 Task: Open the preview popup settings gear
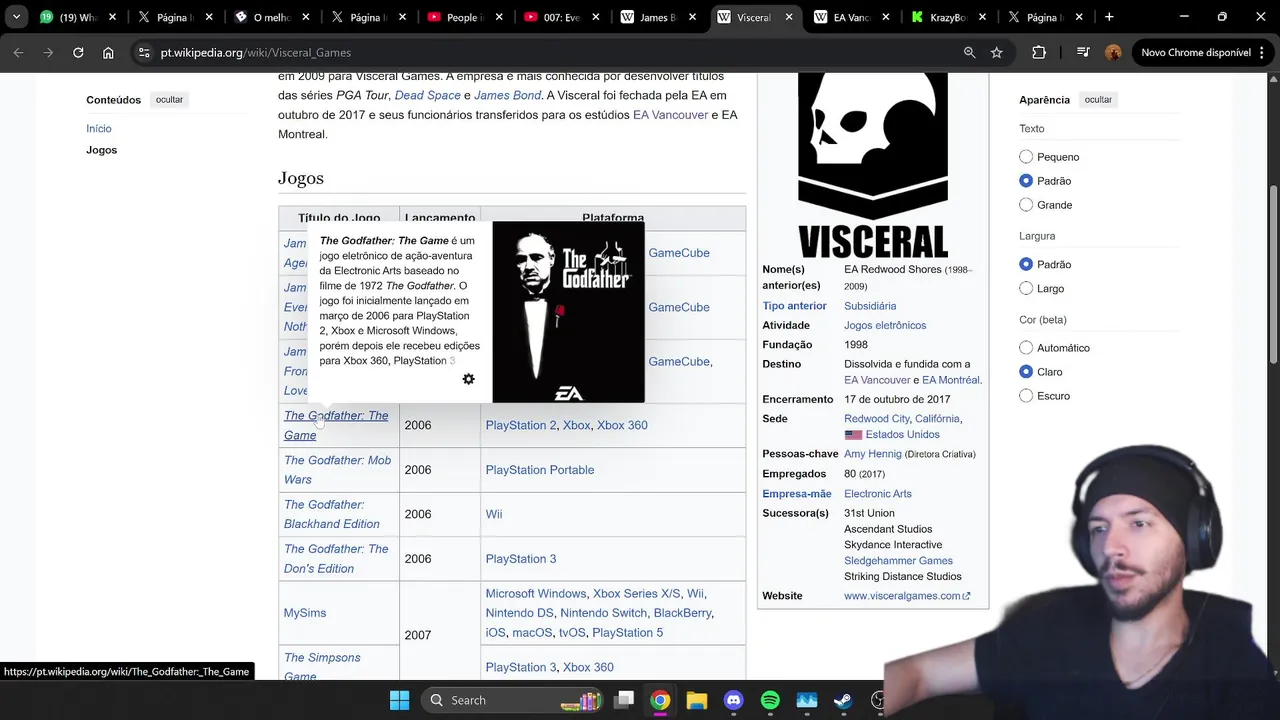468,379
